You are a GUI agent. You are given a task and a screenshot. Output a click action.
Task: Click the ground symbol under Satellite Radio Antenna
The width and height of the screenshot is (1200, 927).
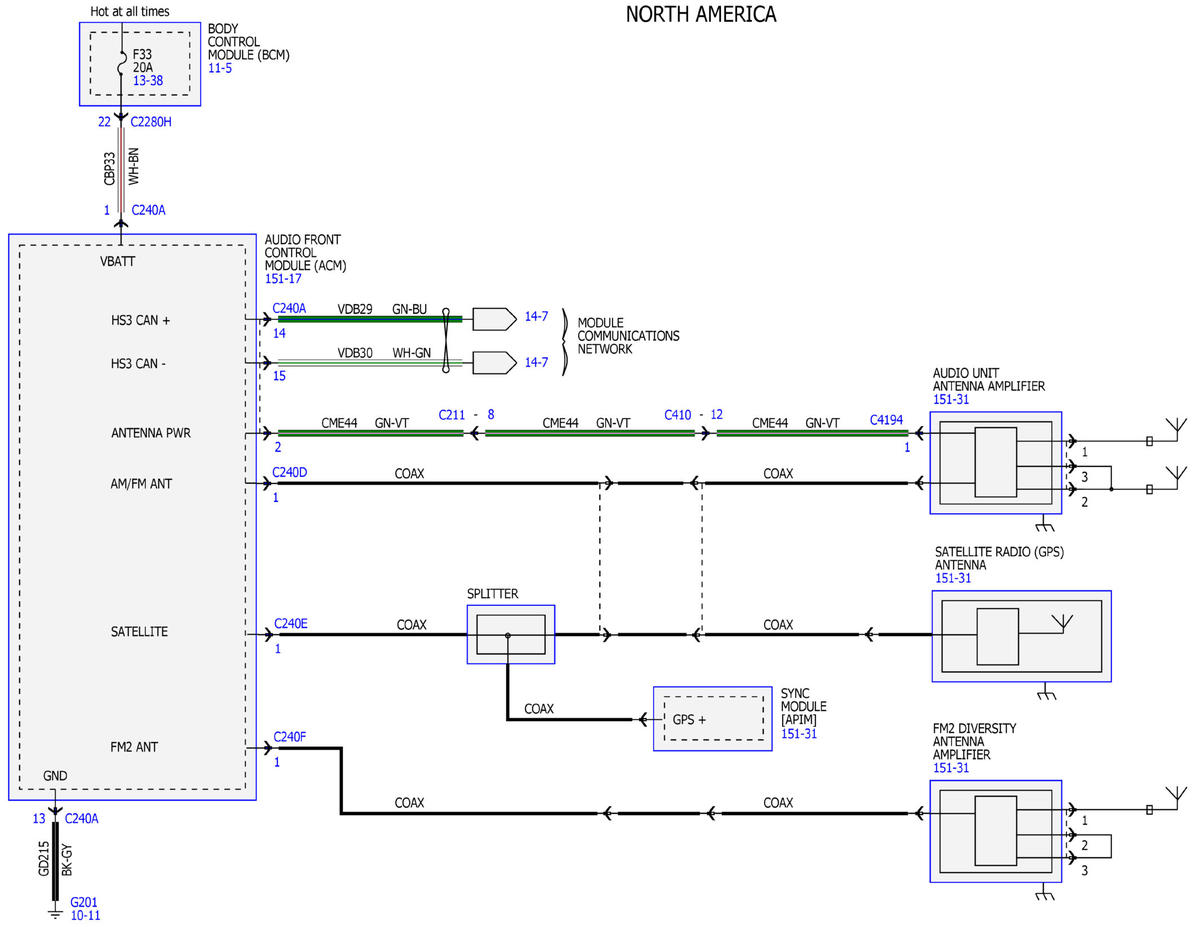[x=1045, y=692]
